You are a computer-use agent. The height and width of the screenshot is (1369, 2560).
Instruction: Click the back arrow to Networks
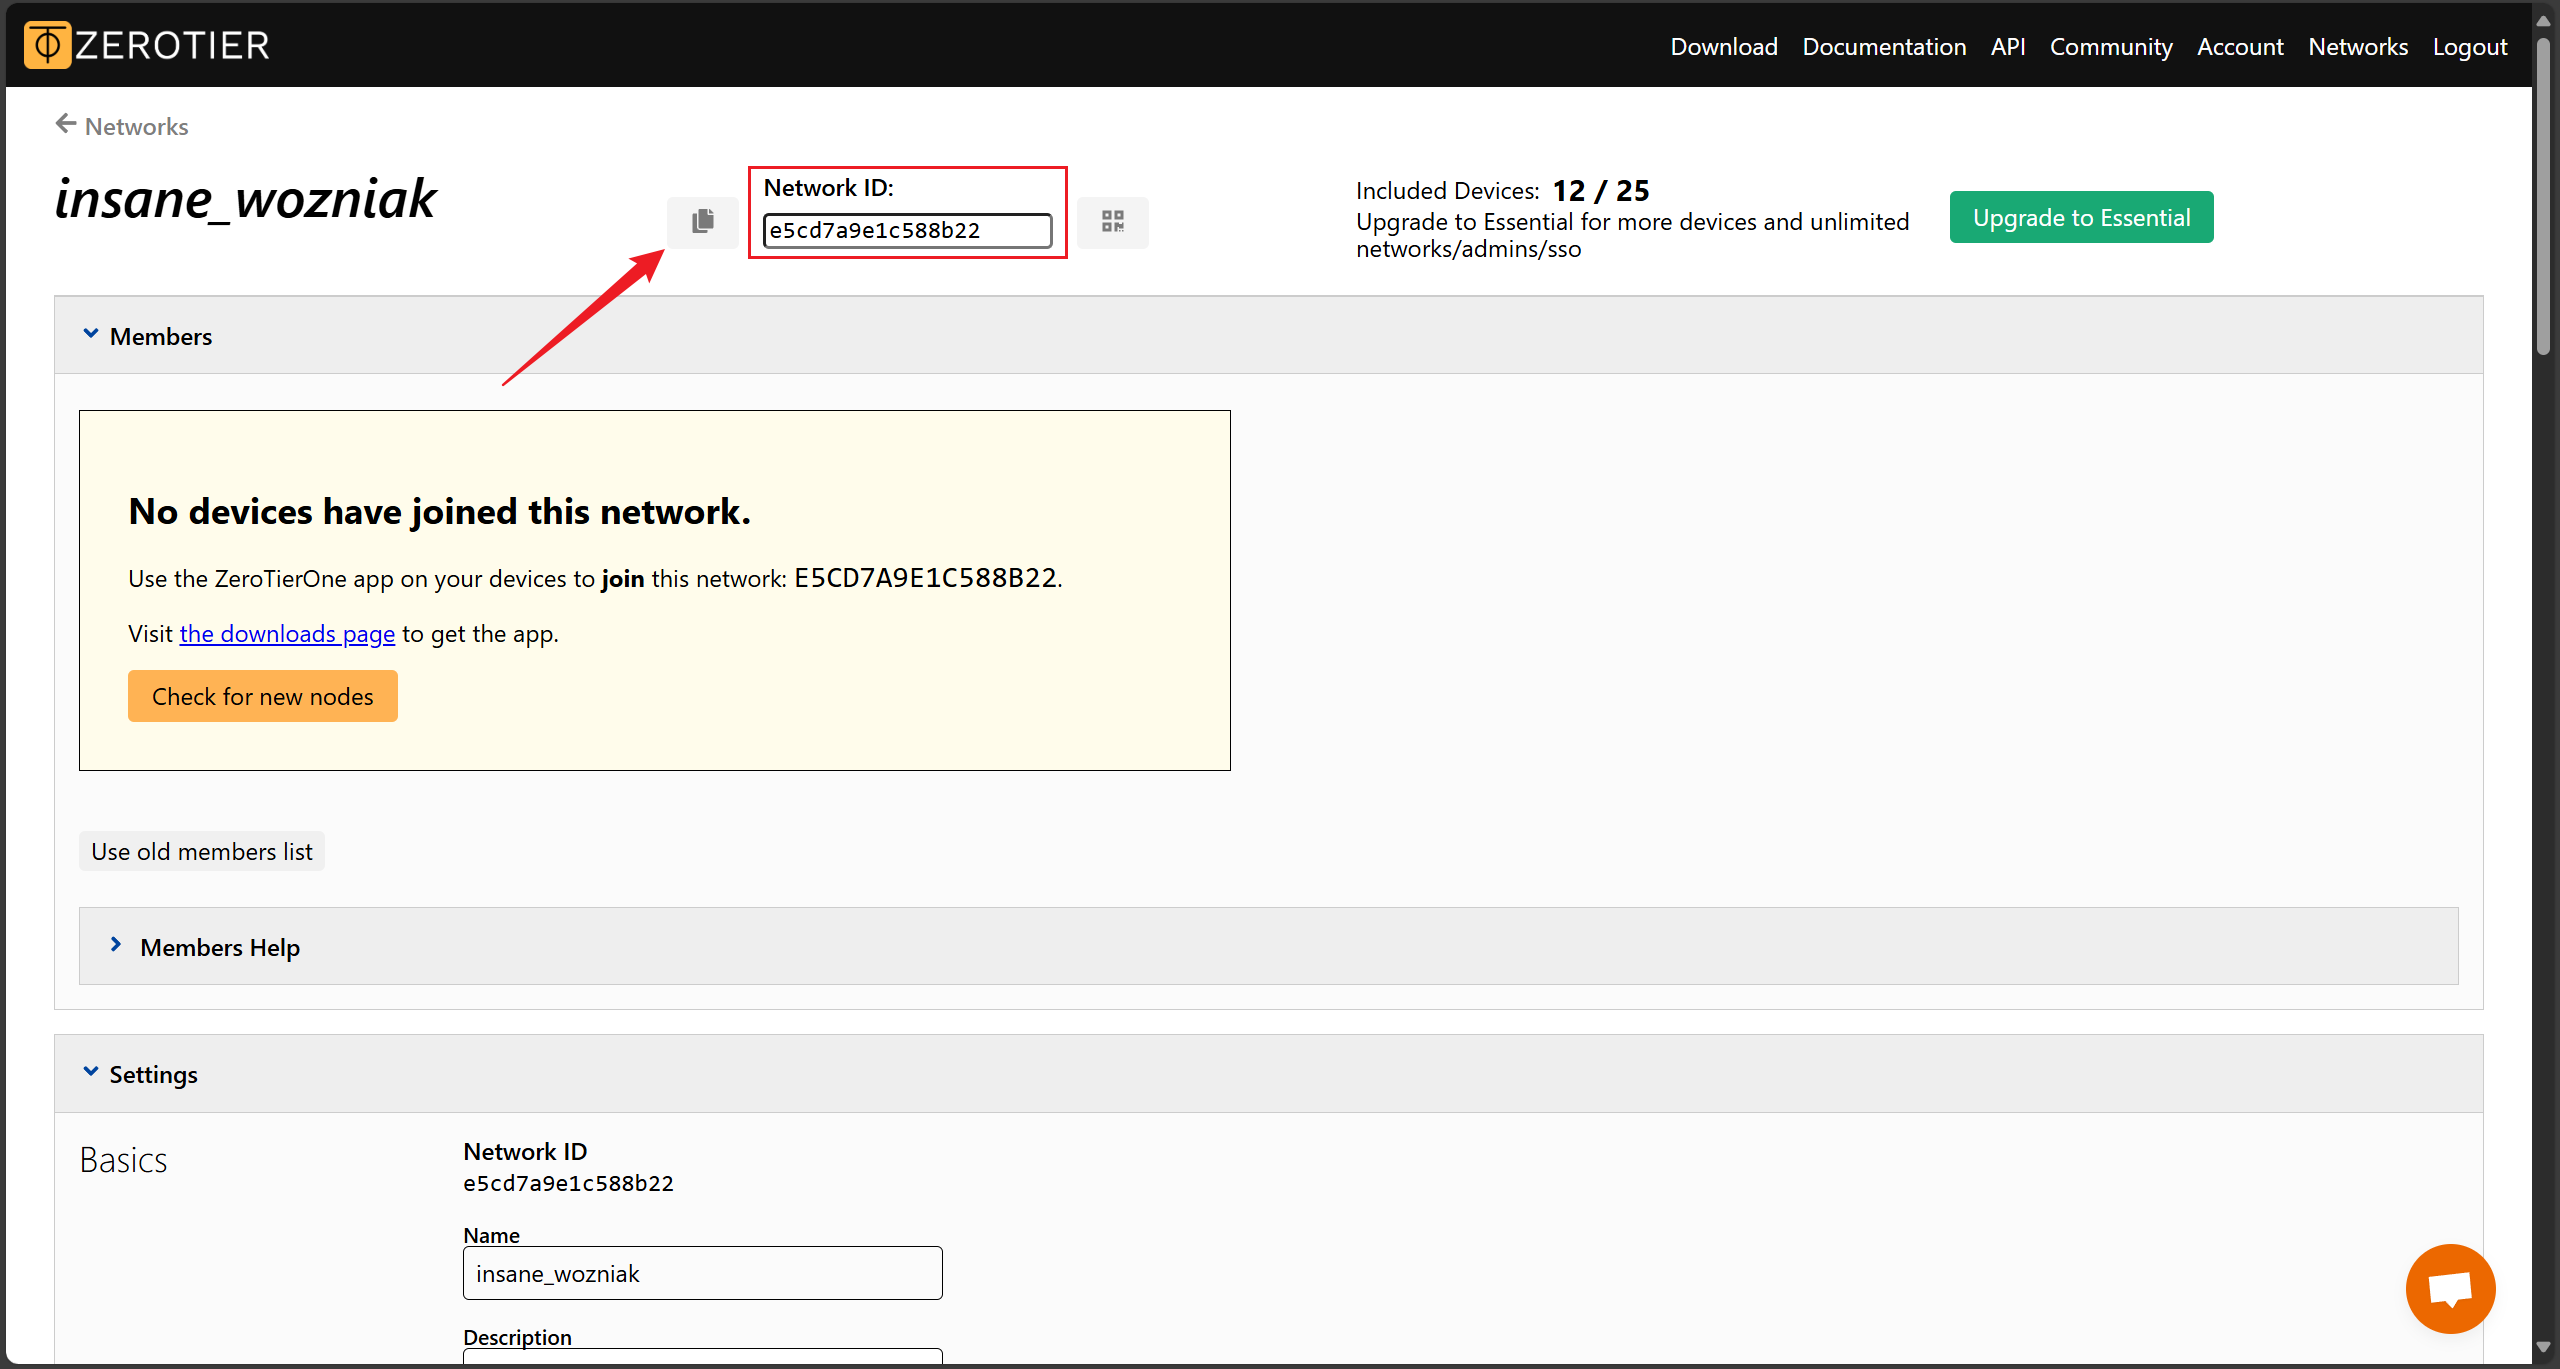tap(66, 124)
